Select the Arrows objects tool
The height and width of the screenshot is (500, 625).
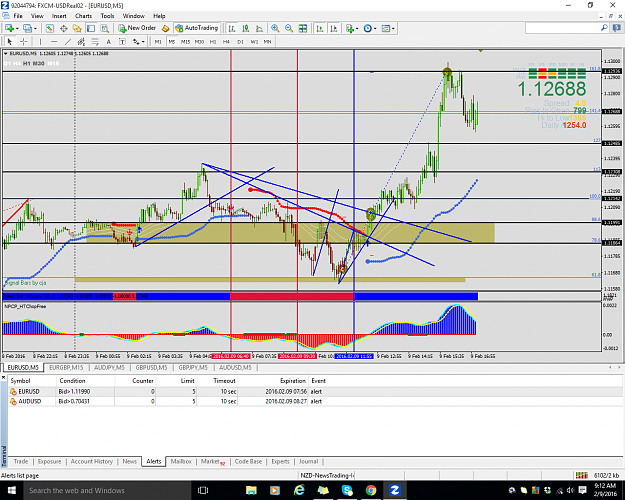point(136,41)
